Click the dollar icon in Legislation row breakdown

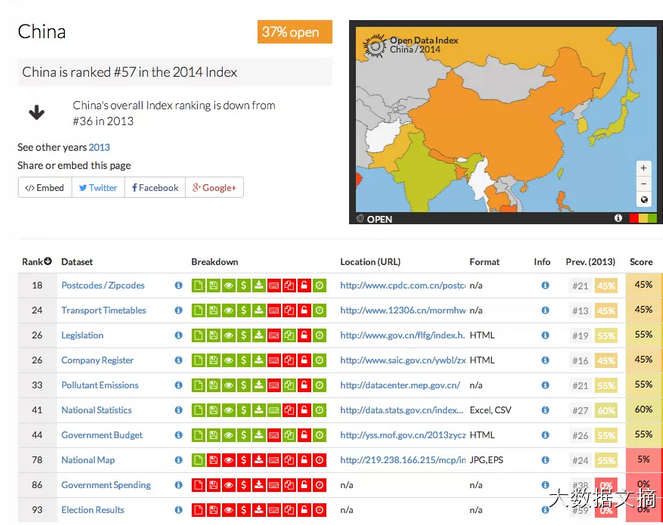pos(244,336)
